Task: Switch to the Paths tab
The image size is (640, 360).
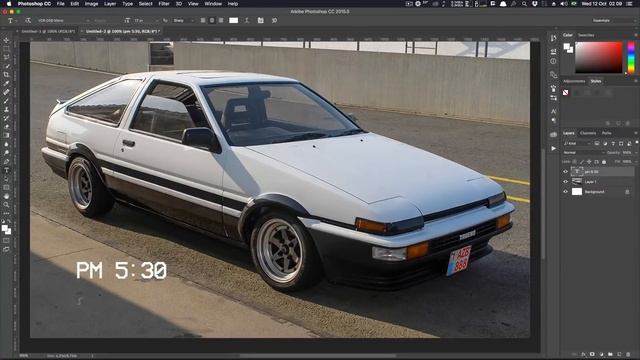Action: coord(607,133)
